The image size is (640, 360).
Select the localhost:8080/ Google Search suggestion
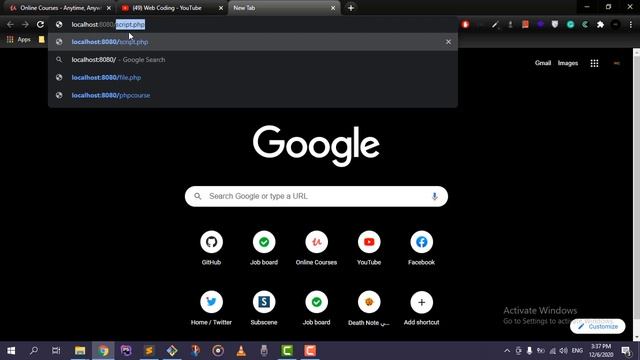(x=253, y=60)
